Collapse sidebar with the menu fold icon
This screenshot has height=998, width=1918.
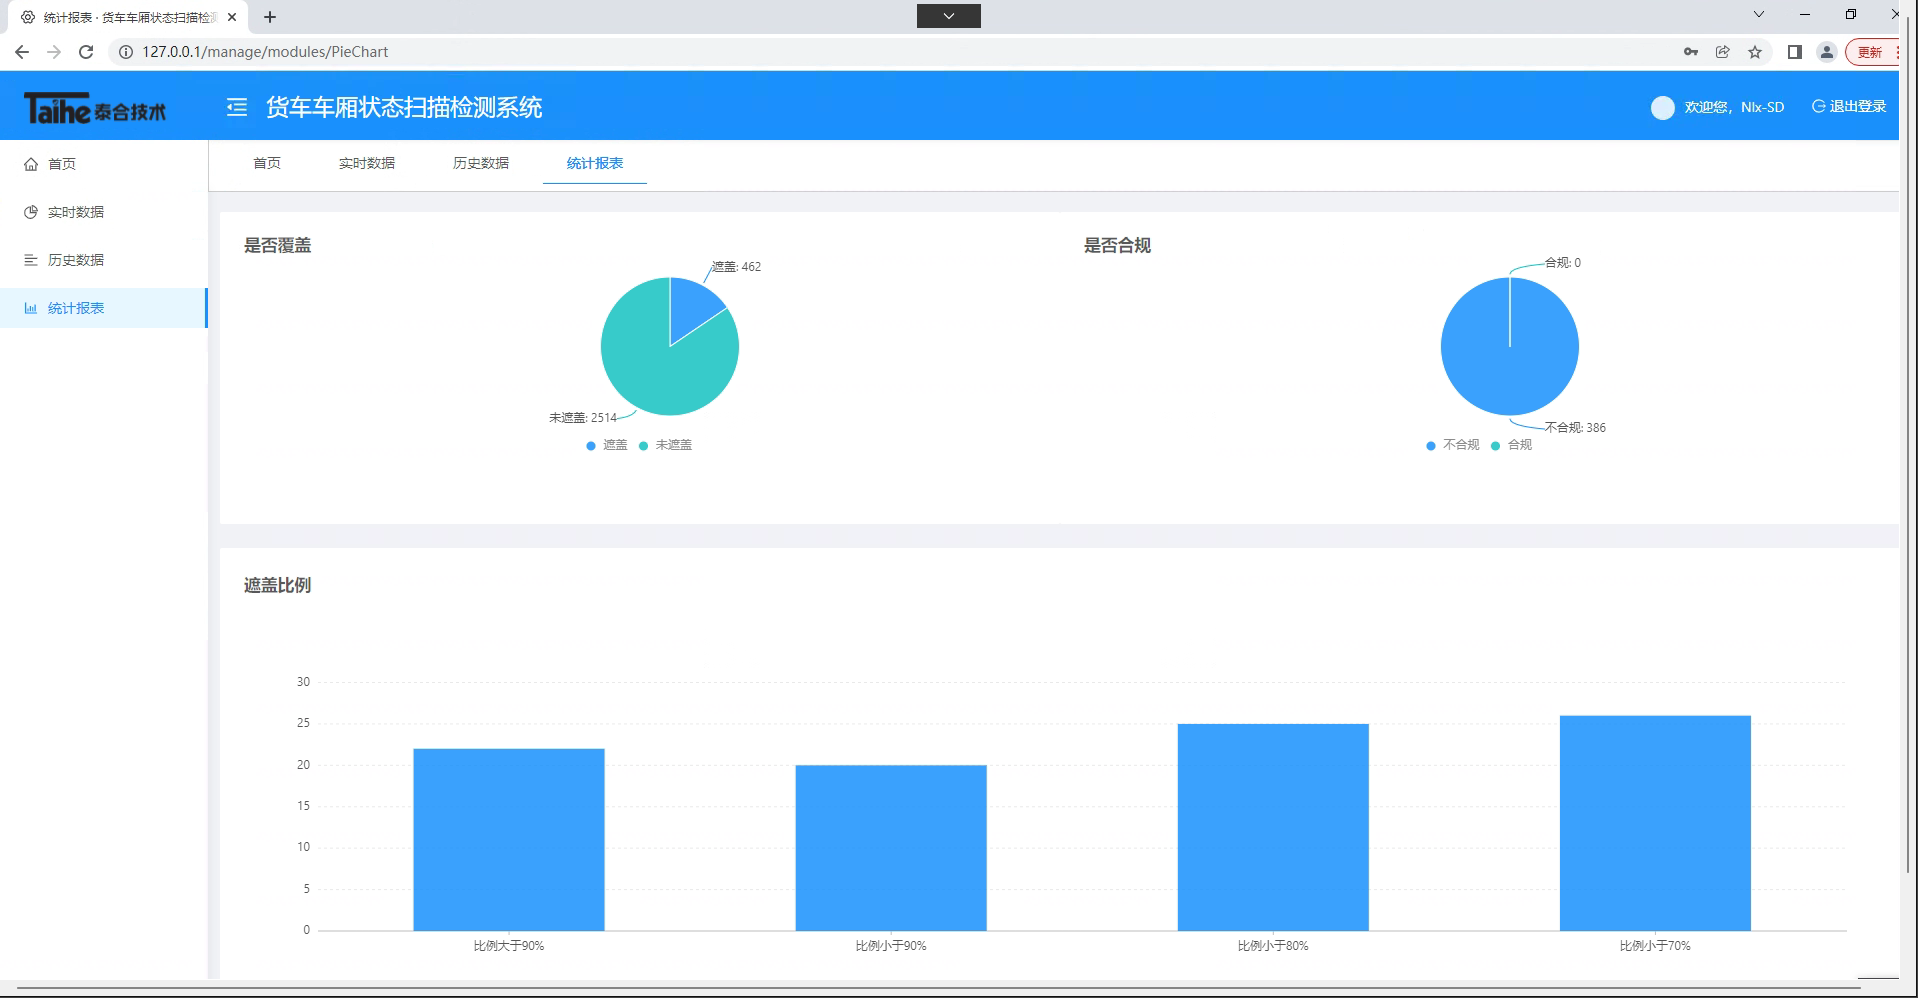[237, 107]
